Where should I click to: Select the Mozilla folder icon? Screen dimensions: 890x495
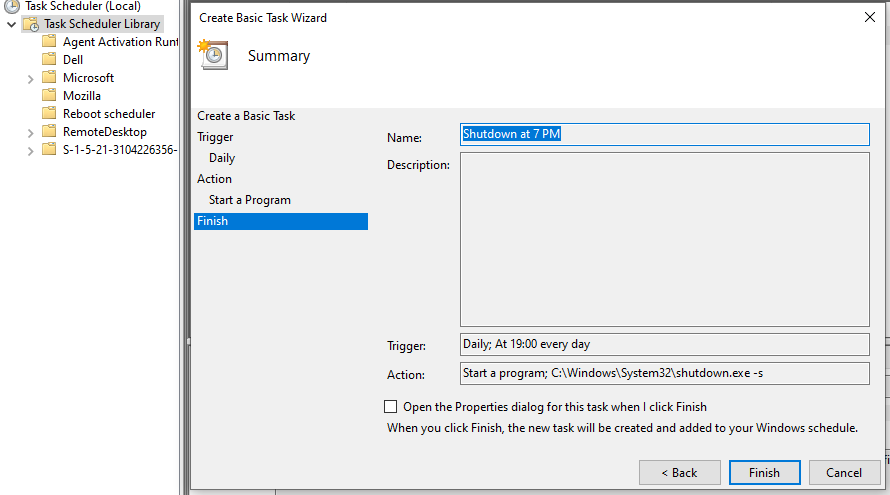pyautogui.click(x=49, y=95)
